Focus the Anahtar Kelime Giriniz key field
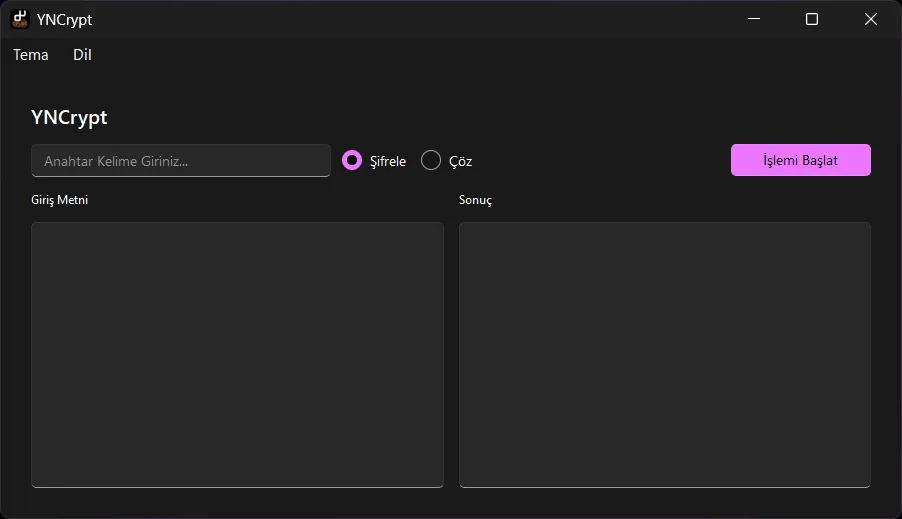The width and height of the screenshot is (902, 519). (x=181, y=161)
